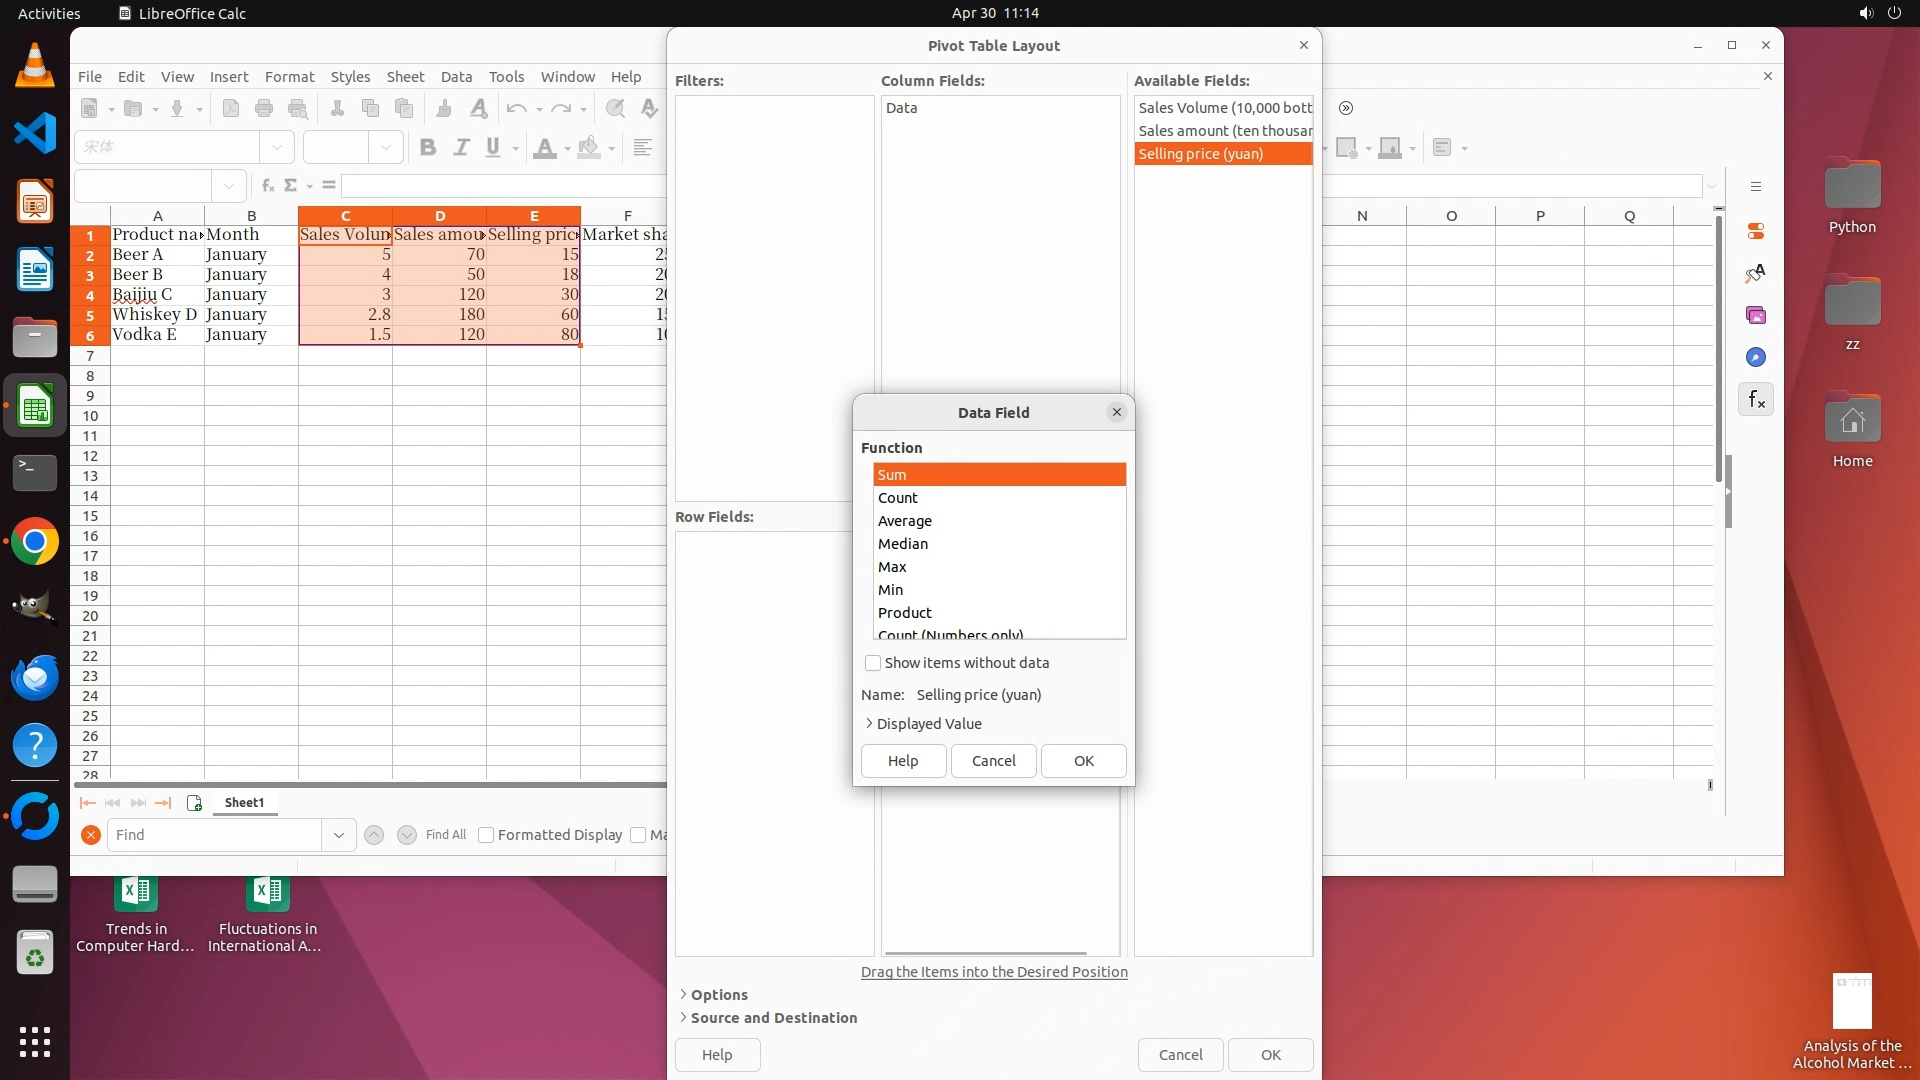Click the Function Wizard fx icon
Screen dimensions: 1920x1080
pos(267,186)
